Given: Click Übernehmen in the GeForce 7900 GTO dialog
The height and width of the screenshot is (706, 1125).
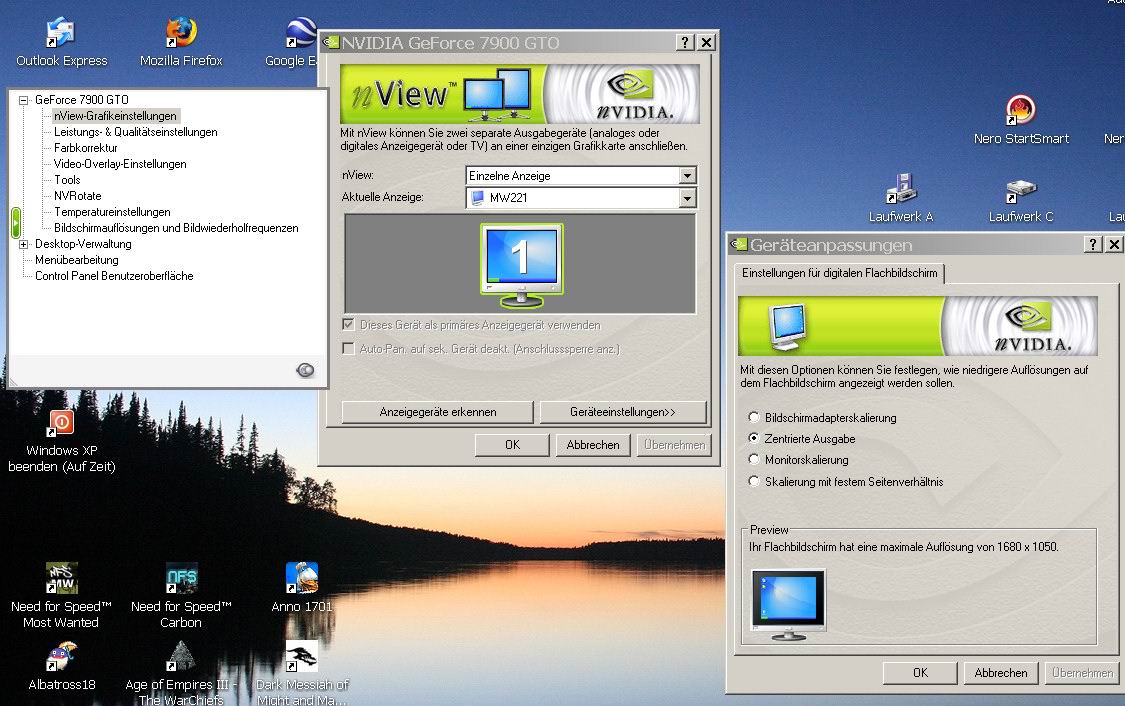Looking at the screenshot, I should tap(674, 445).
